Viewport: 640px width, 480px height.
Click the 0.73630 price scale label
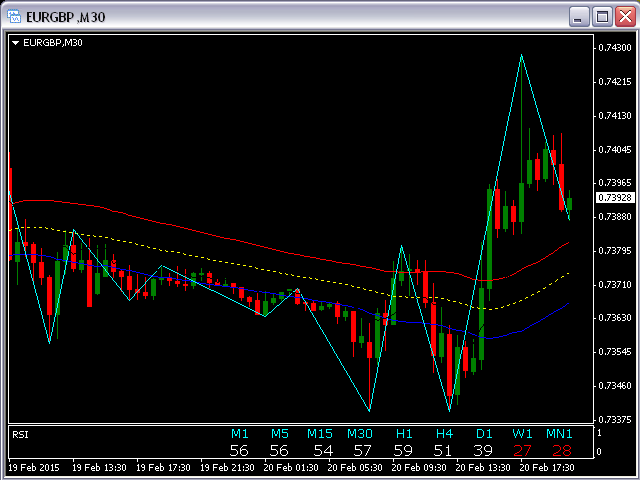(x=615, y=317)
